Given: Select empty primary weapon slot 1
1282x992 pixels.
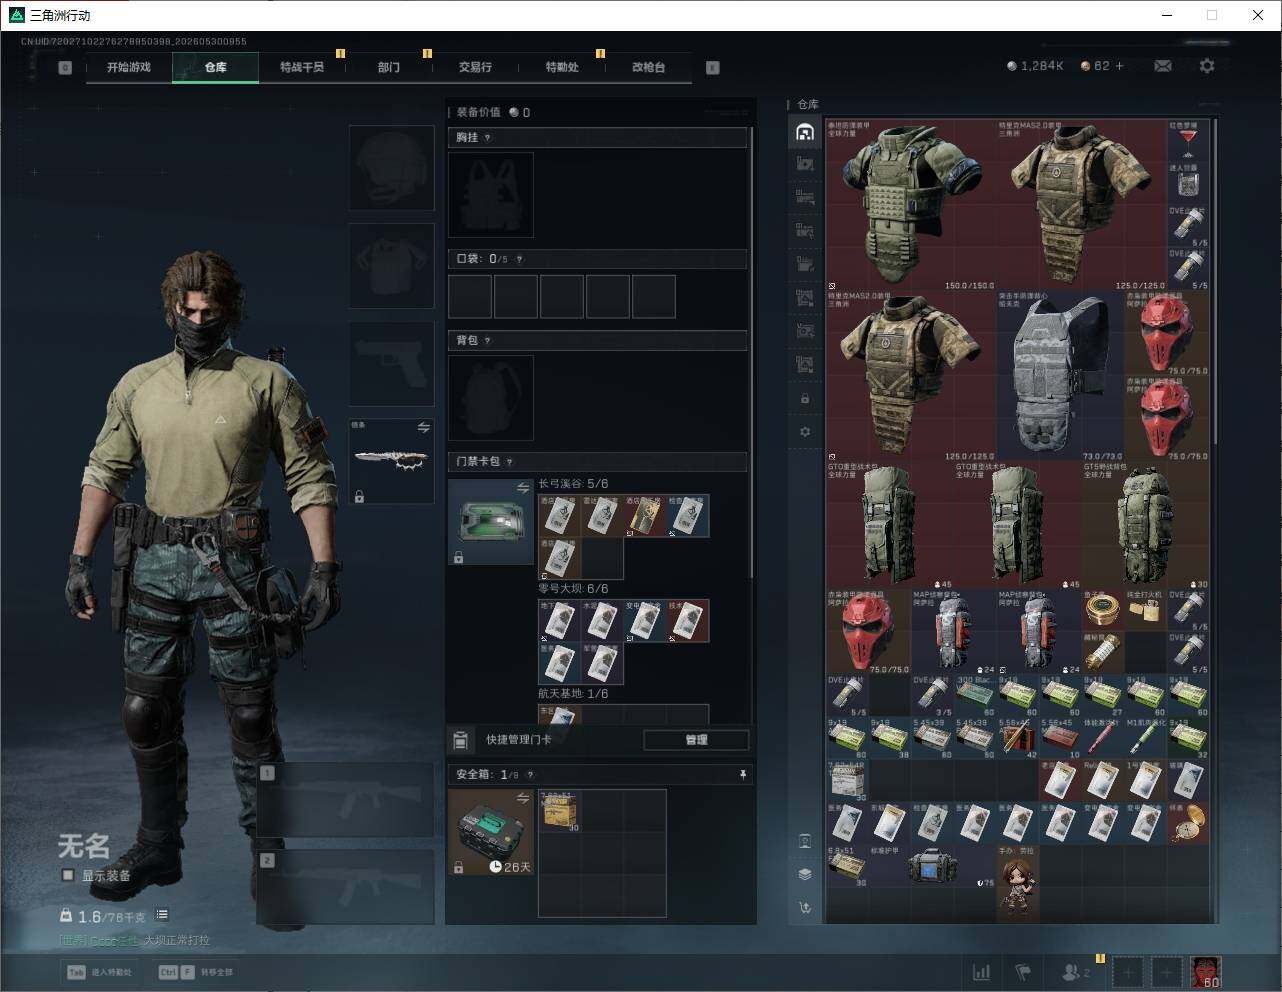Looking at the screenshot, I should pos(346,800).
